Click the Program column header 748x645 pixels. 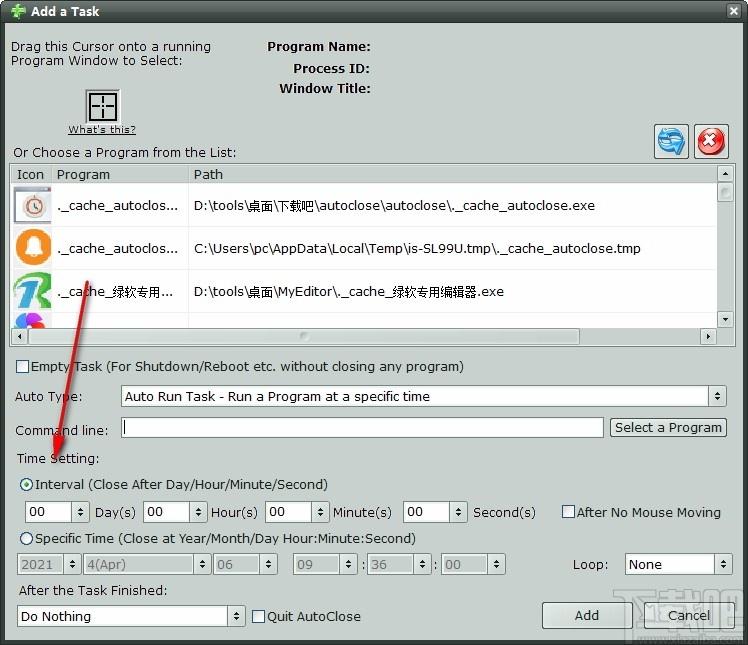click(x=121, y=175)
